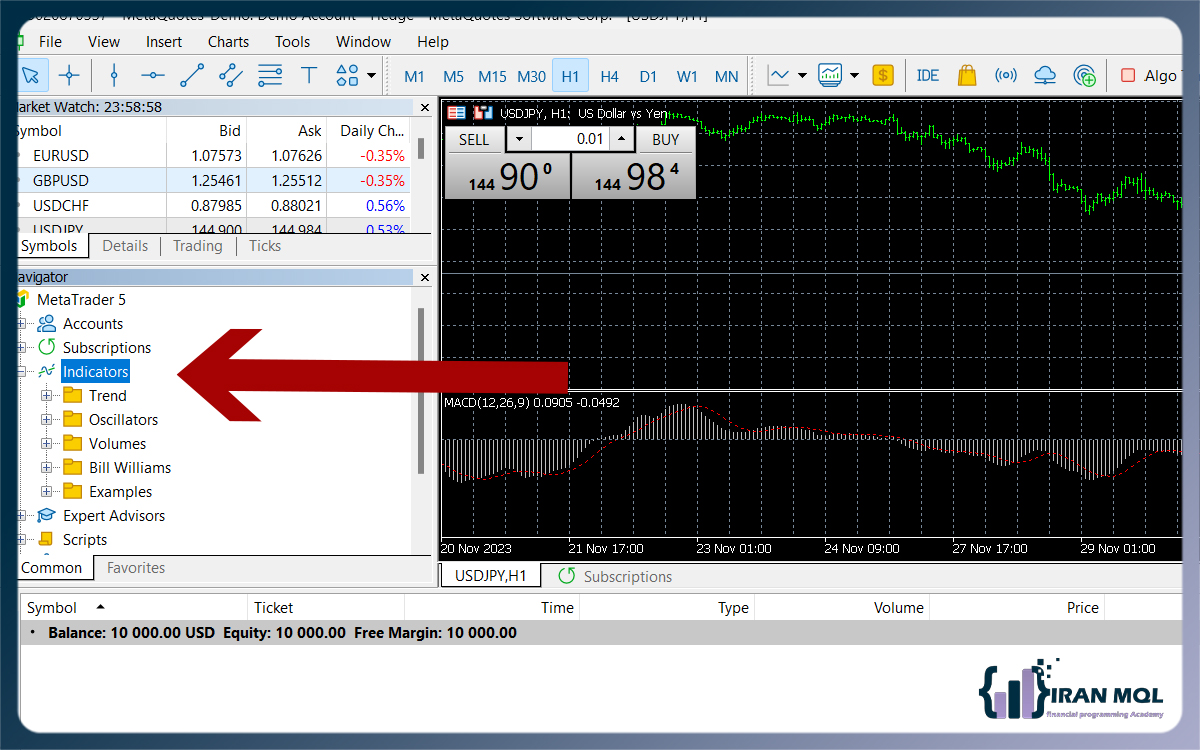Select the EURUSD row in Market Watch
Screen dimensions: 1200x750
coord(213,156)
